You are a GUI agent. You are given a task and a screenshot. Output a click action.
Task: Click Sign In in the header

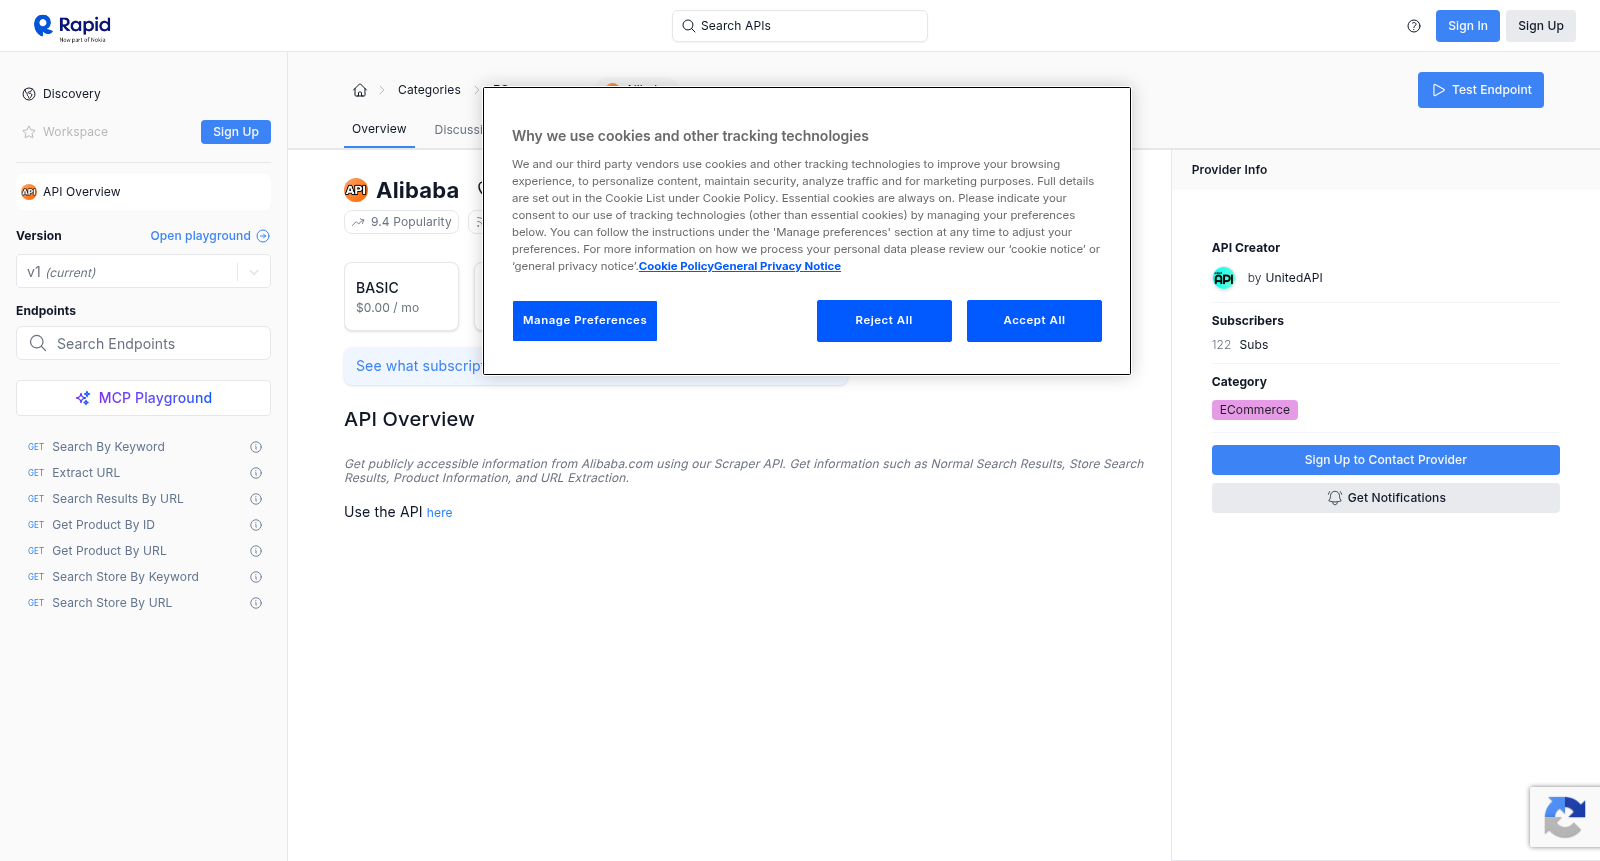[1467, 26]
